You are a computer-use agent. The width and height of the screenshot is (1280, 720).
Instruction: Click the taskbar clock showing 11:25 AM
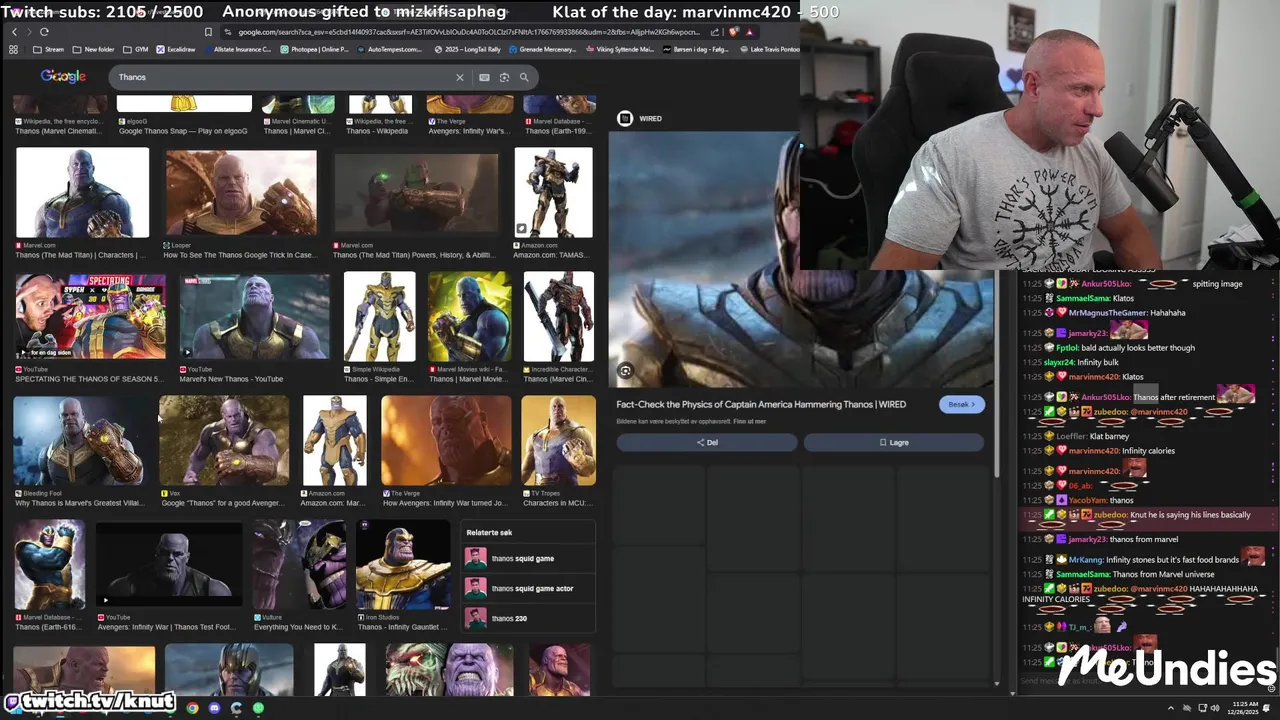pos(1245,708)
